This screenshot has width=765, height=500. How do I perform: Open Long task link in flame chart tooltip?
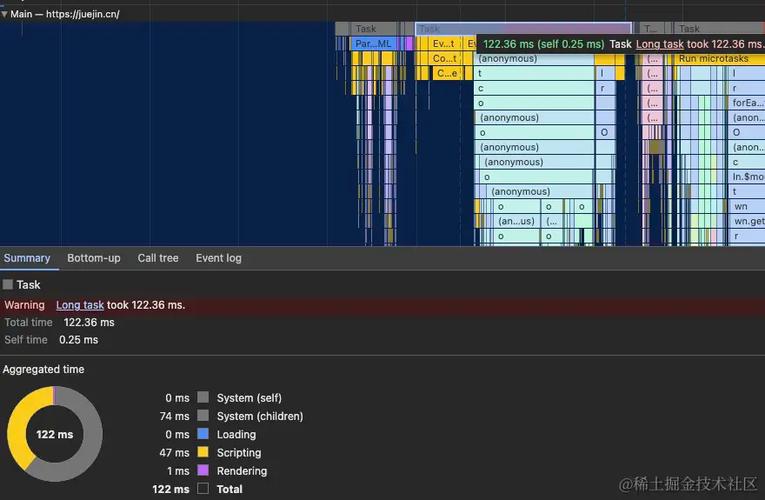(660, 44)
